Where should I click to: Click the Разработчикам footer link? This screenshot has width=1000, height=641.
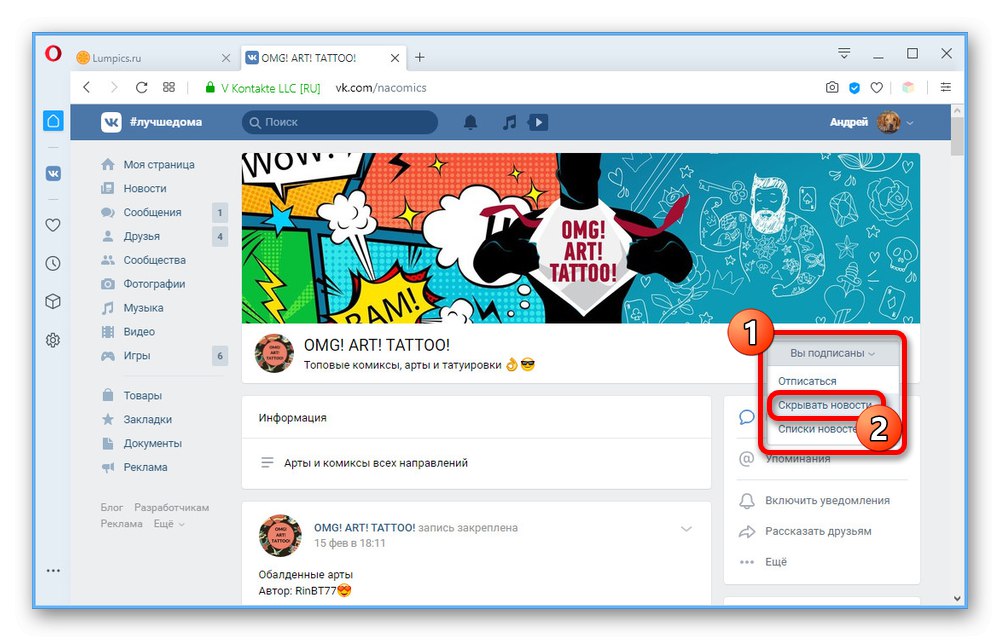[x=172, y=508]
